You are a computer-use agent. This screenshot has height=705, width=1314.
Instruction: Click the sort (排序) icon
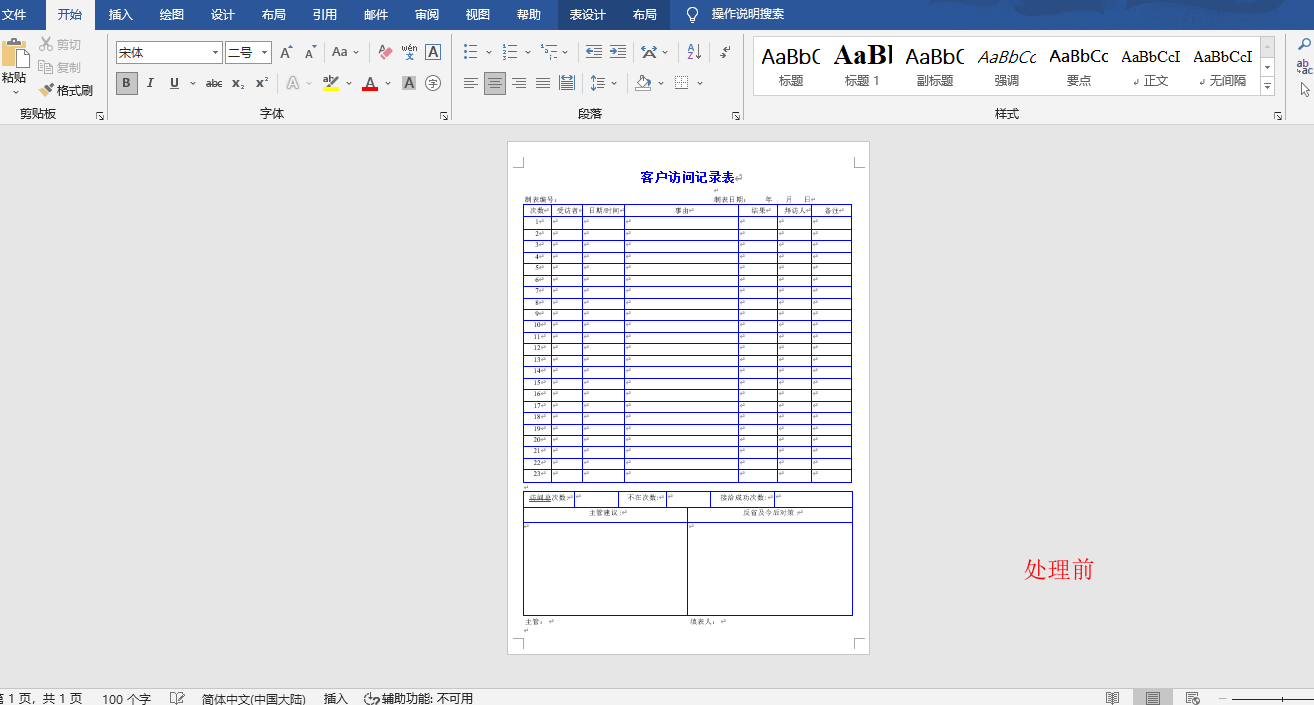tap(693, 51)
